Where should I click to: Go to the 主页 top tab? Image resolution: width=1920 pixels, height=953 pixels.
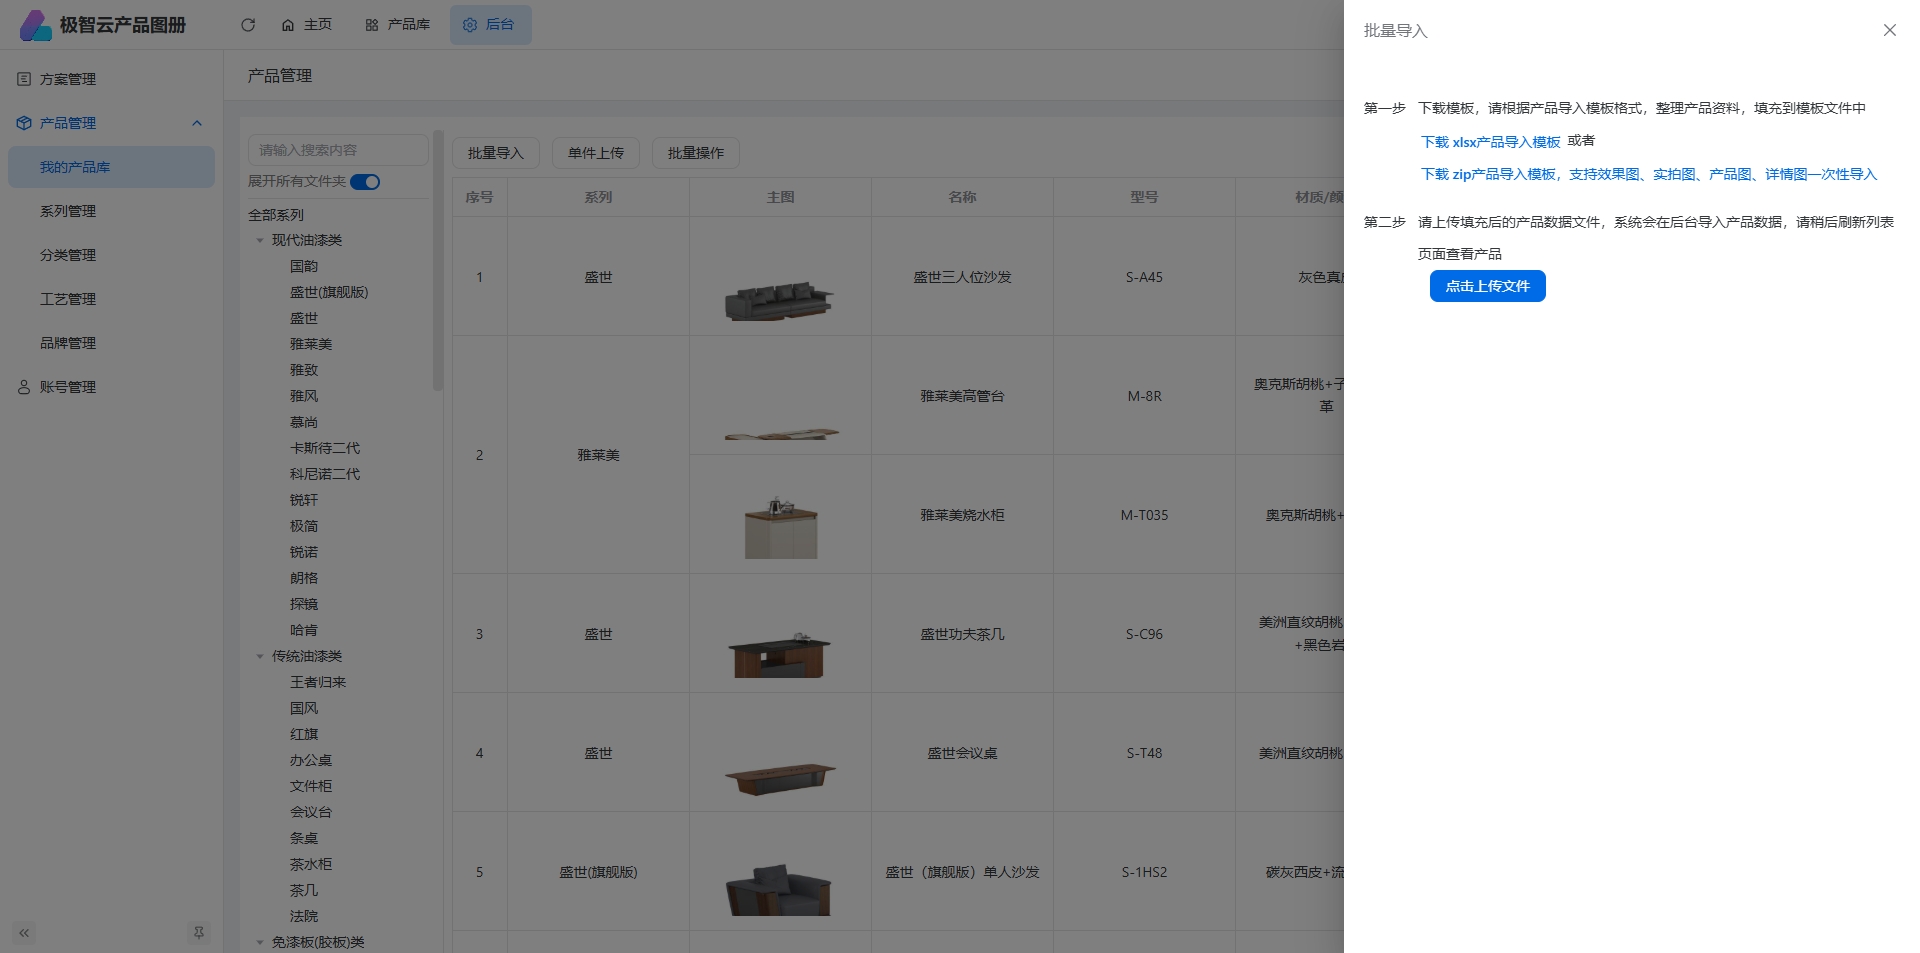307,25
